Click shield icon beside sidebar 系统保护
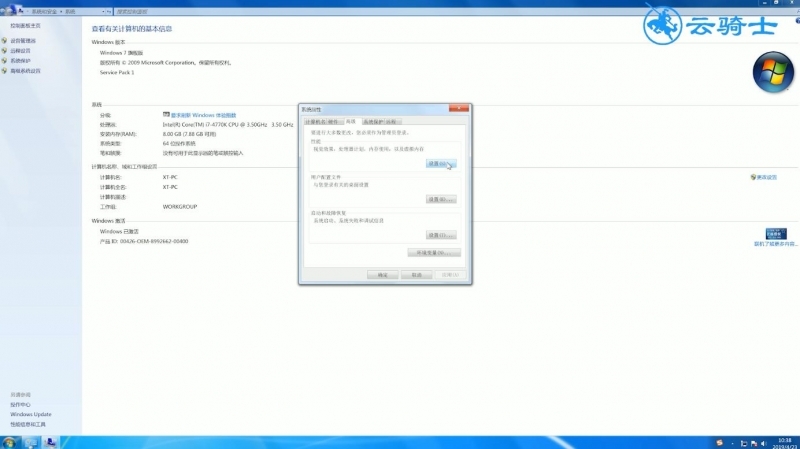The width and height of the screenshot is (800, 449). (x=4, y=61)
